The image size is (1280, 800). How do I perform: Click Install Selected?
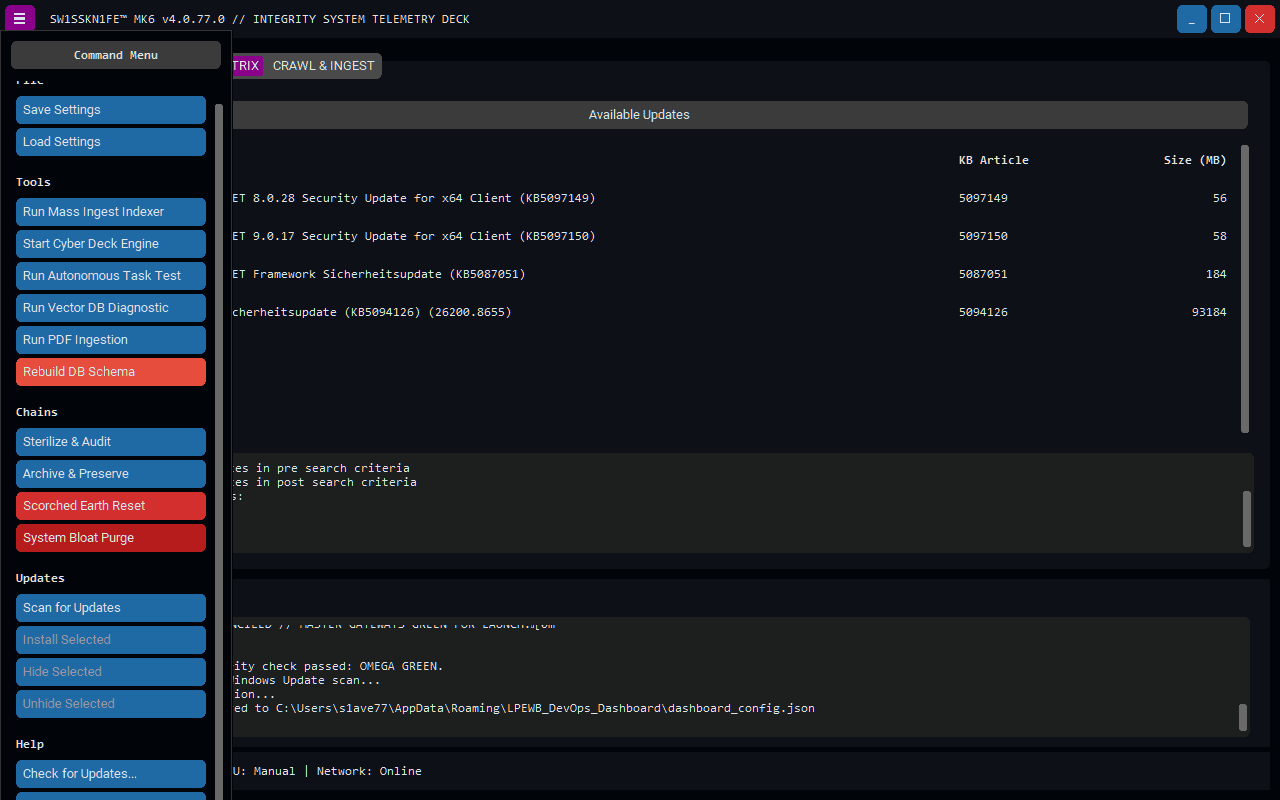[x=111, y=640]
